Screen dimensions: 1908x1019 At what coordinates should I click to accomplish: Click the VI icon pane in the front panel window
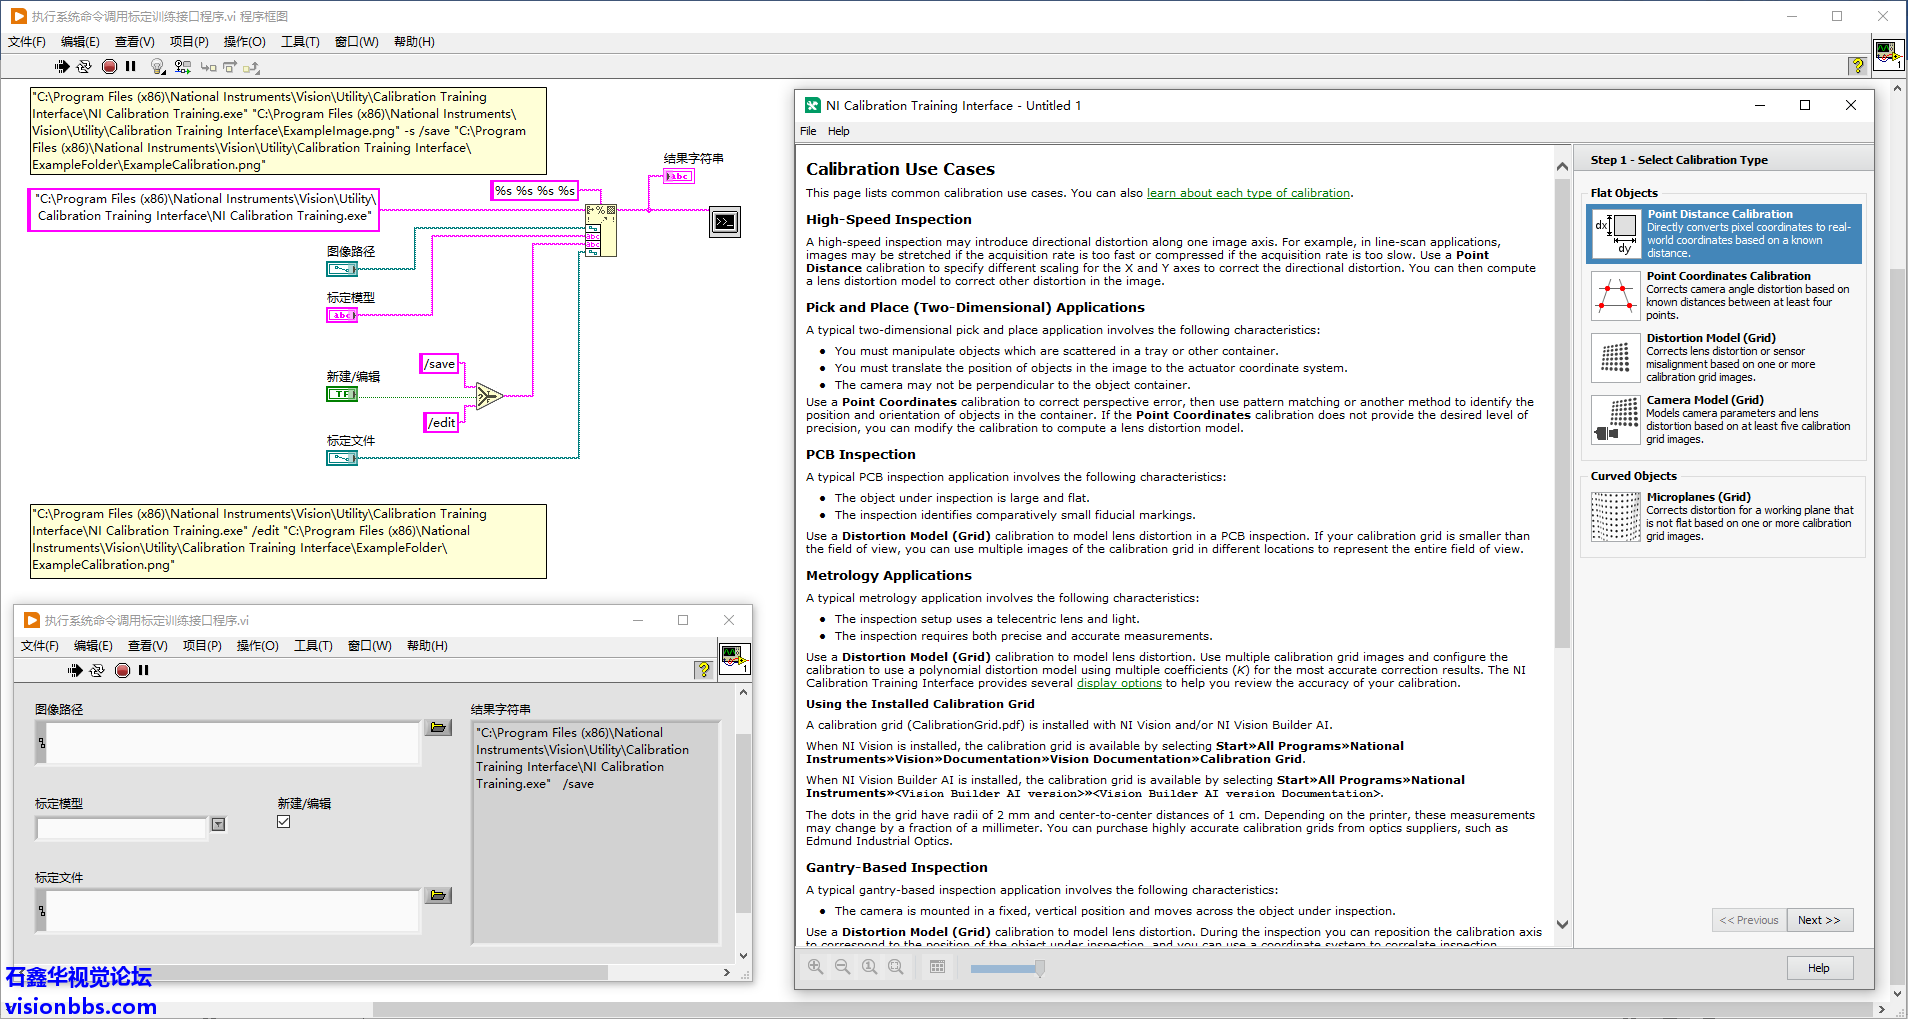735,658
